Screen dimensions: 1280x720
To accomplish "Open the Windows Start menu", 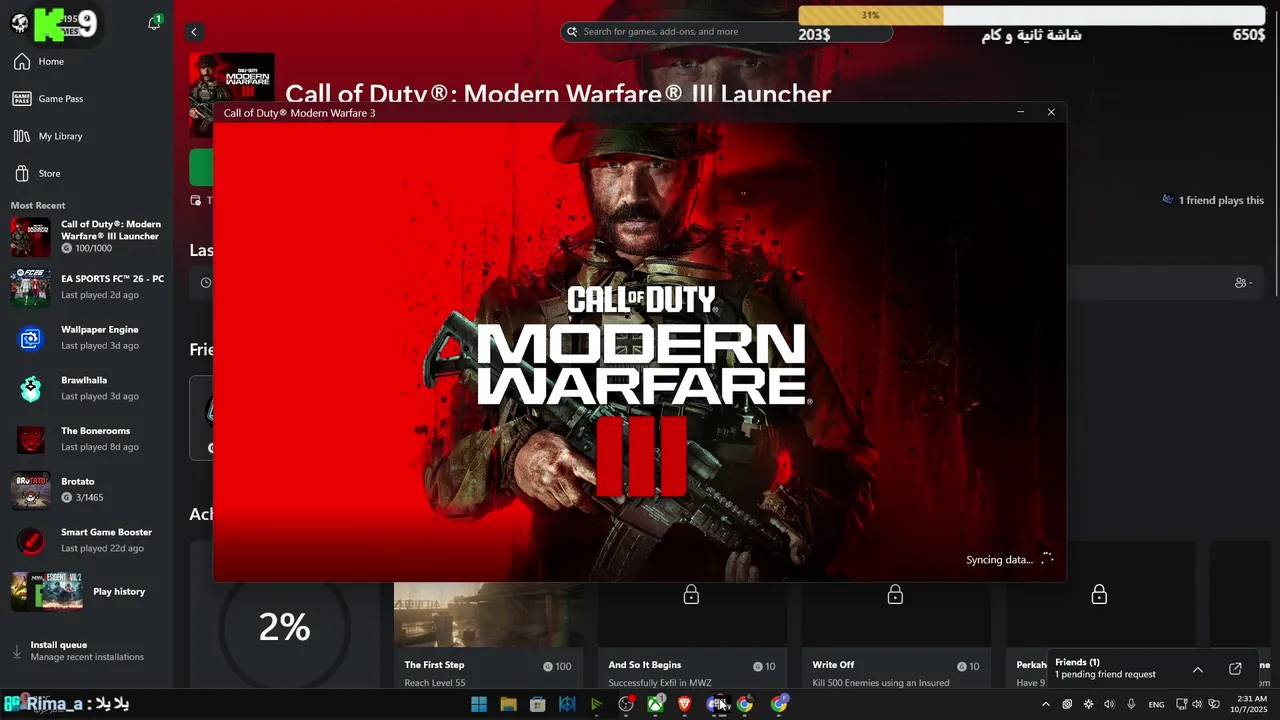I will coord(479,705).
